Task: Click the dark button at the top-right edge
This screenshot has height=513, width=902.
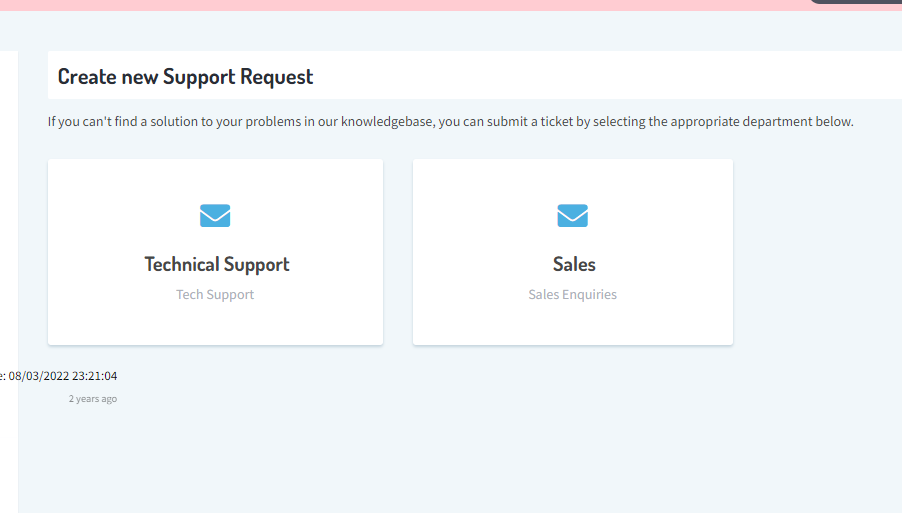Action: tap(855, 2)
